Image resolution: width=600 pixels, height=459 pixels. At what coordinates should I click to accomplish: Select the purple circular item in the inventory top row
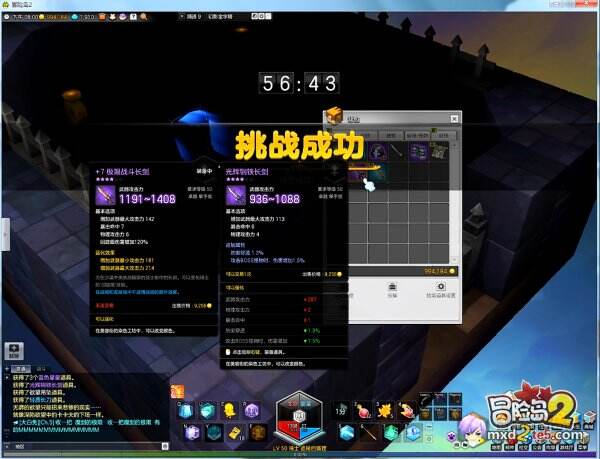click(x=378, y=152)
